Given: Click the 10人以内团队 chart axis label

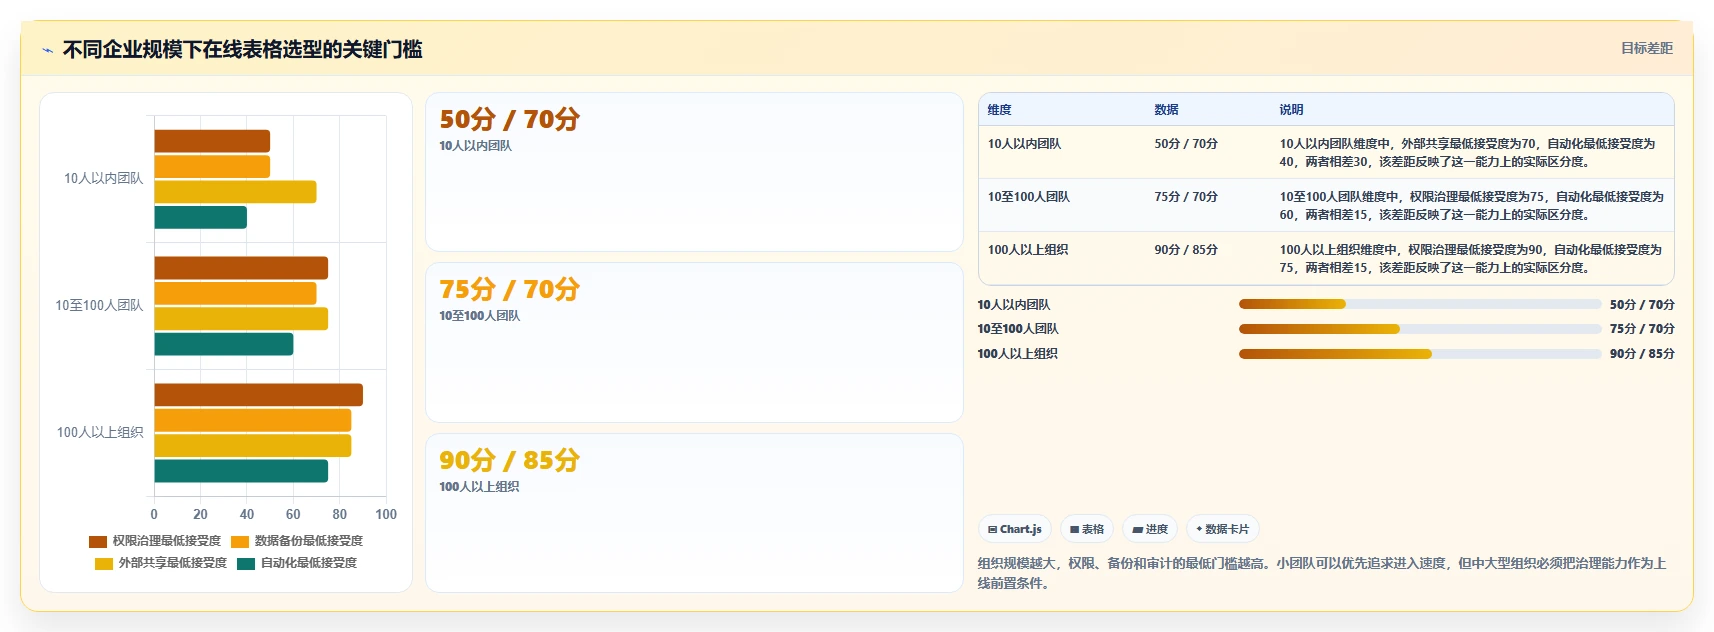Looking at the screenshot, I should [x=103, y=178].
